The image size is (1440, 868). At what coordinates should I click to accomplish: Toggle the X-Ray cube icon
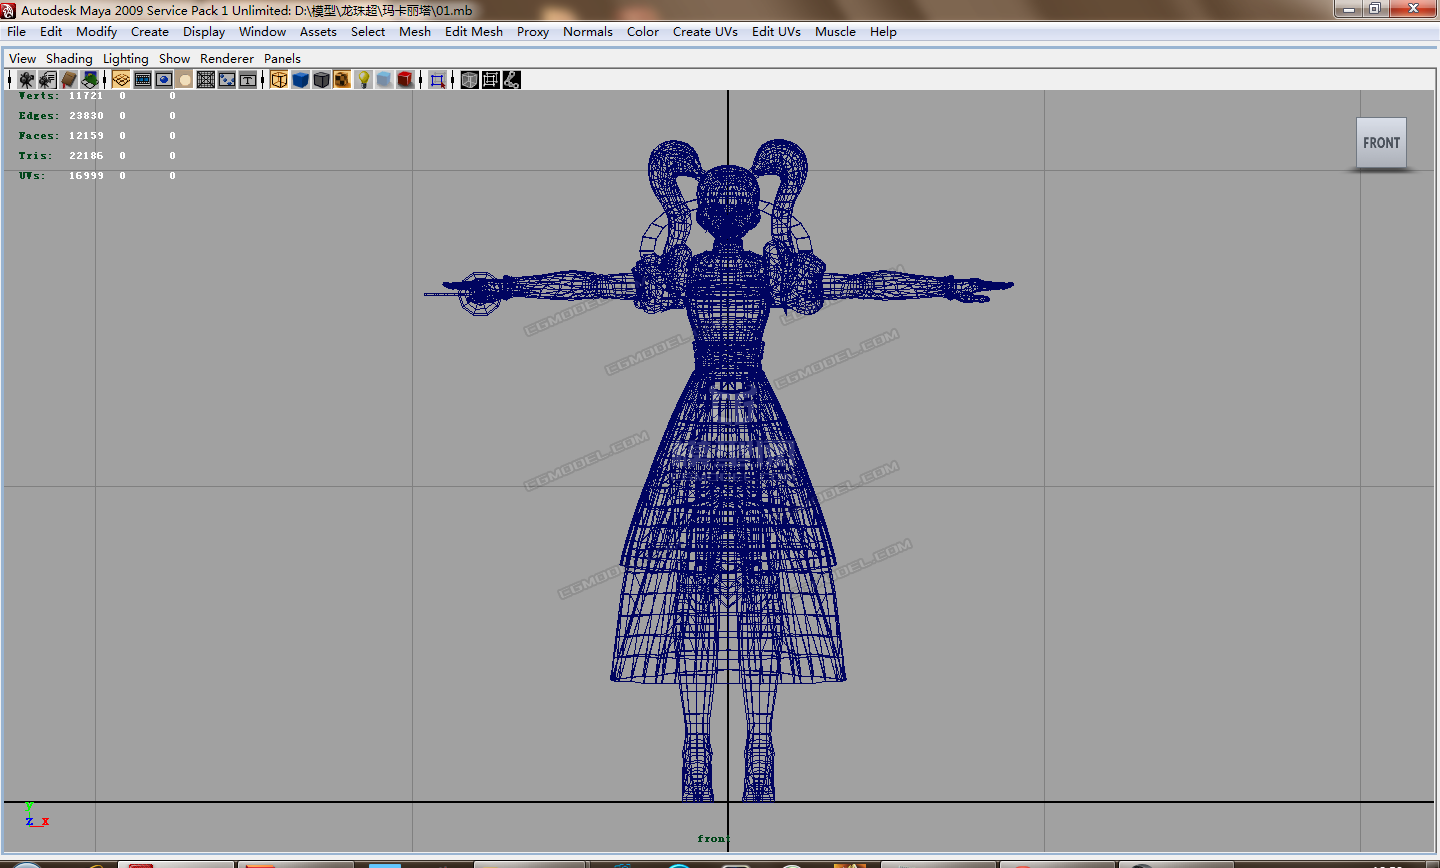click(x=469, y=79)
